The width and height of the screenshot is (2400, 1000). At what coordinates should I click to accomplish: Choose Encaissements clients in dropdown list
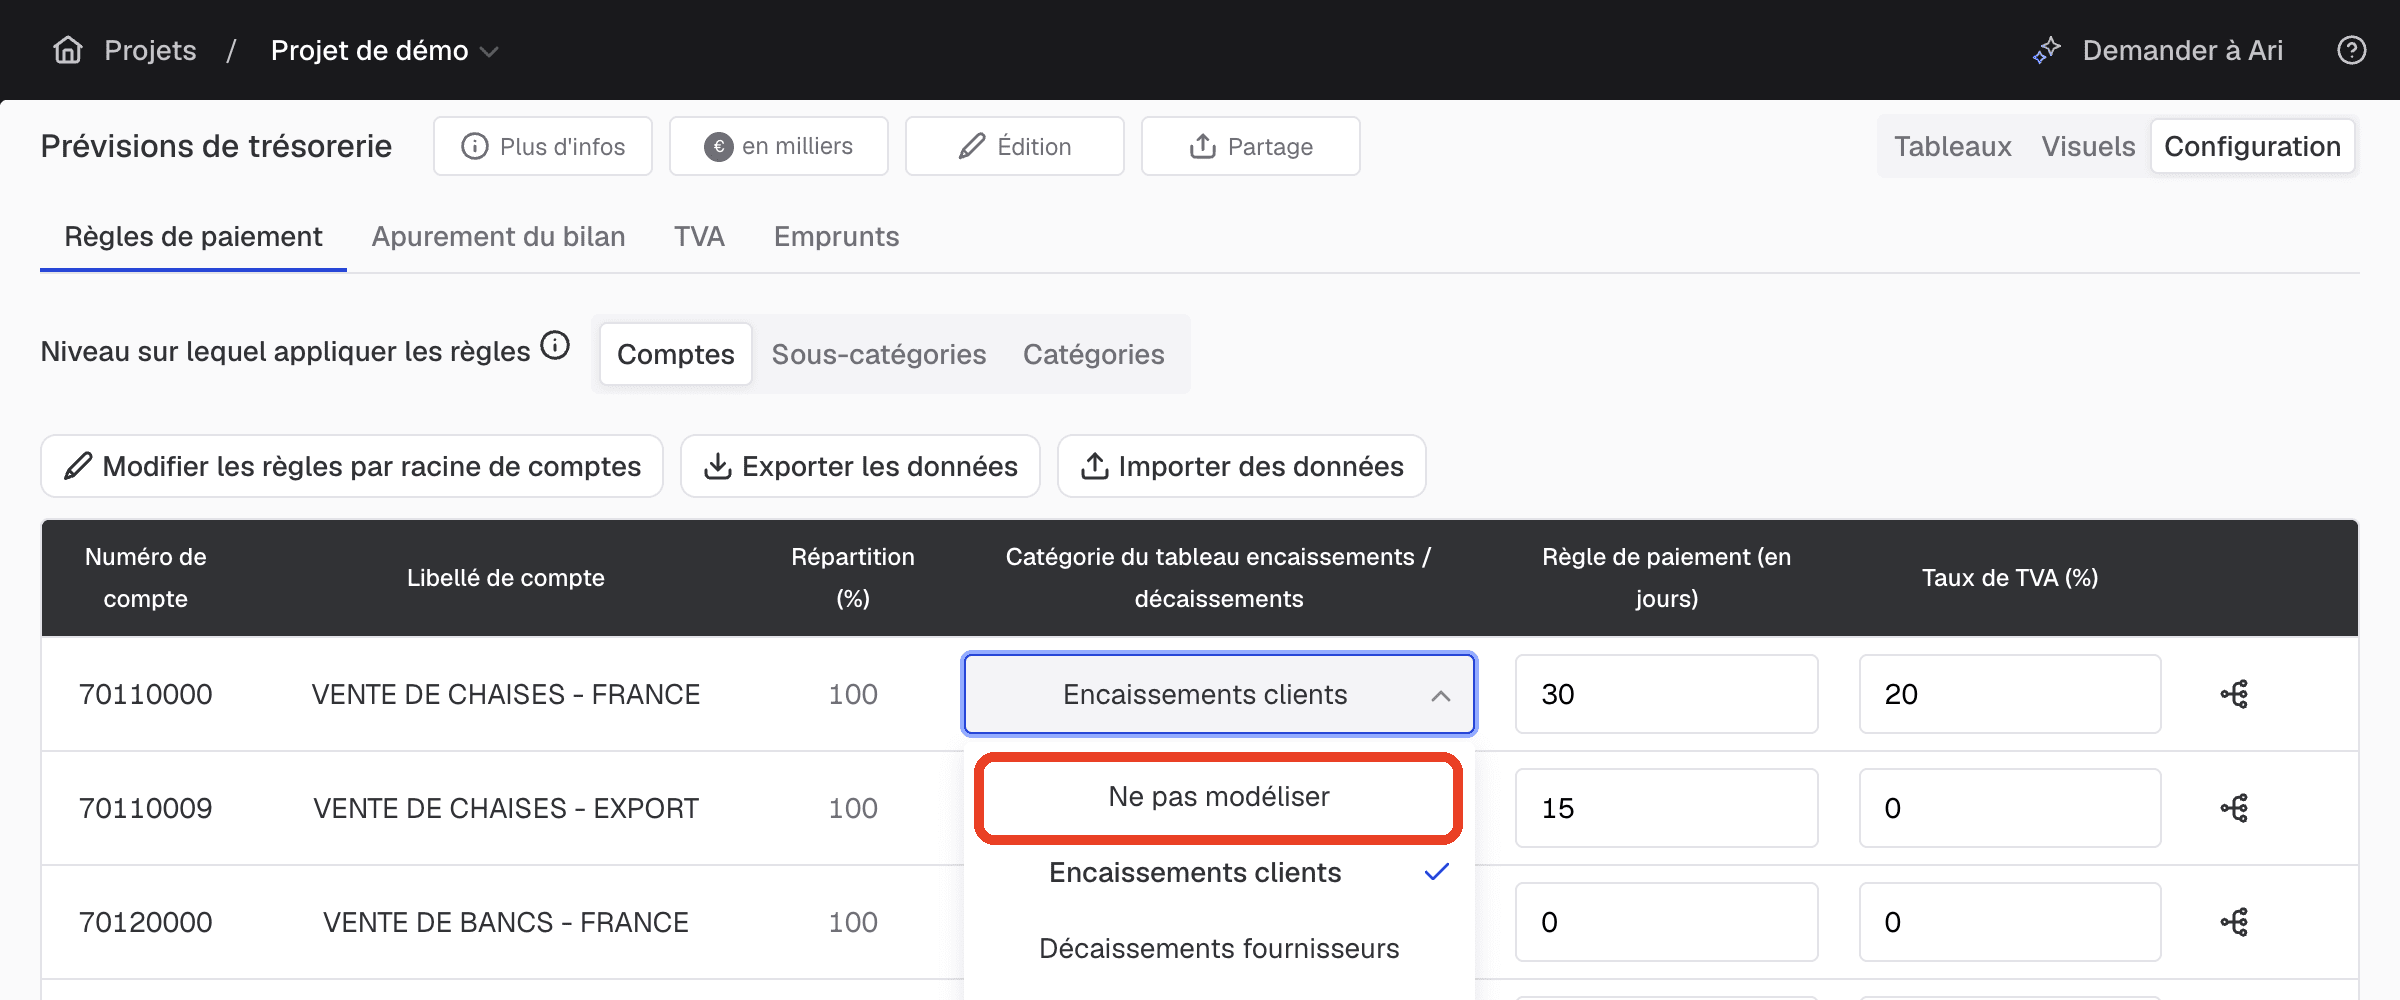tap(1219, 873)
